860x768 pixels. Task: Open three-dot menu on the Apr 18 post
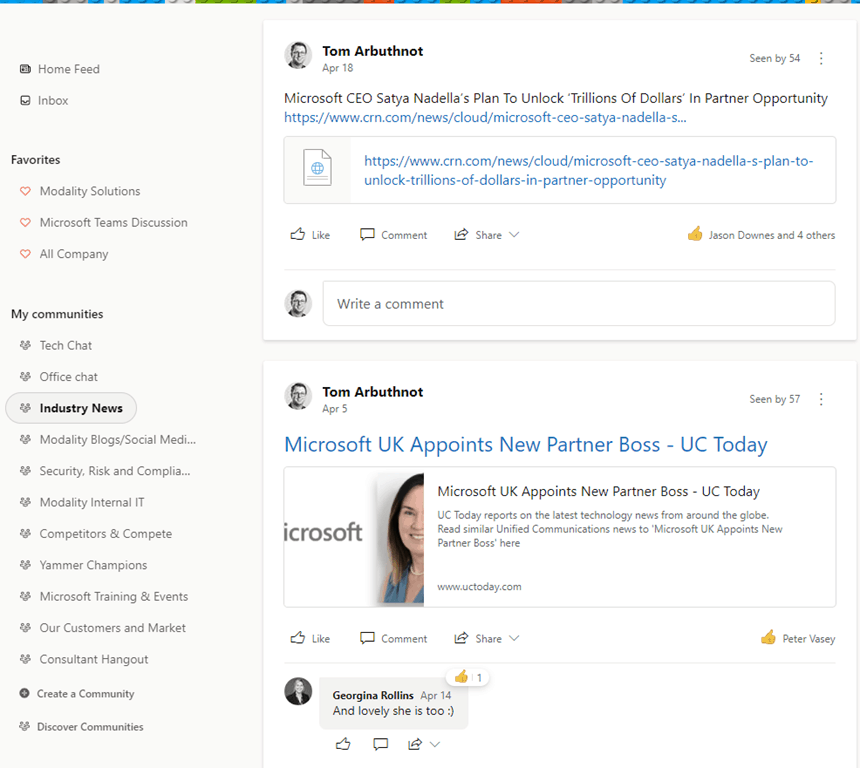point(821,59)
